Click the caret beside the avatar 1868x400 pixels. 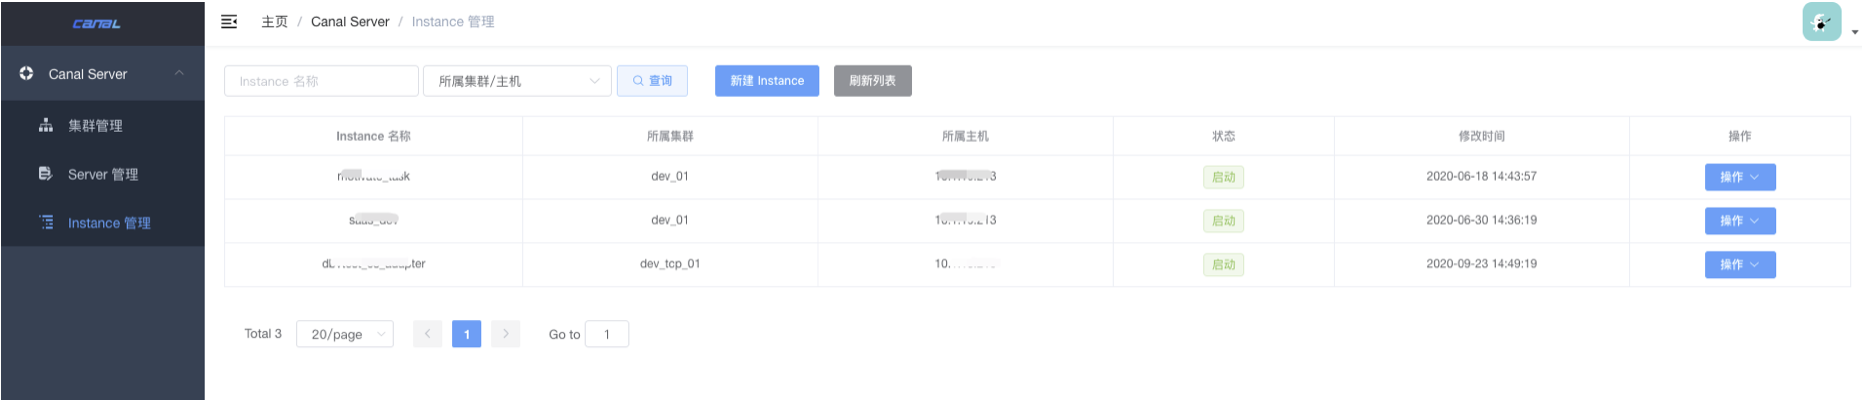tap(1855, 32)
